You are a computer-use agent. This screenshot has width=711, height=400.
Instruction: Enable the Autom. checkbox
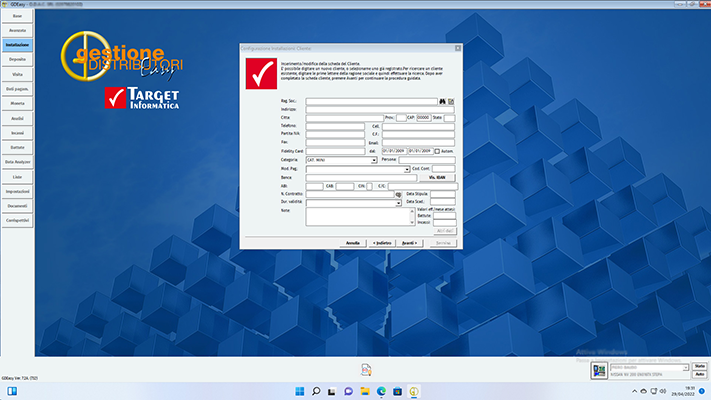[437, 151]
